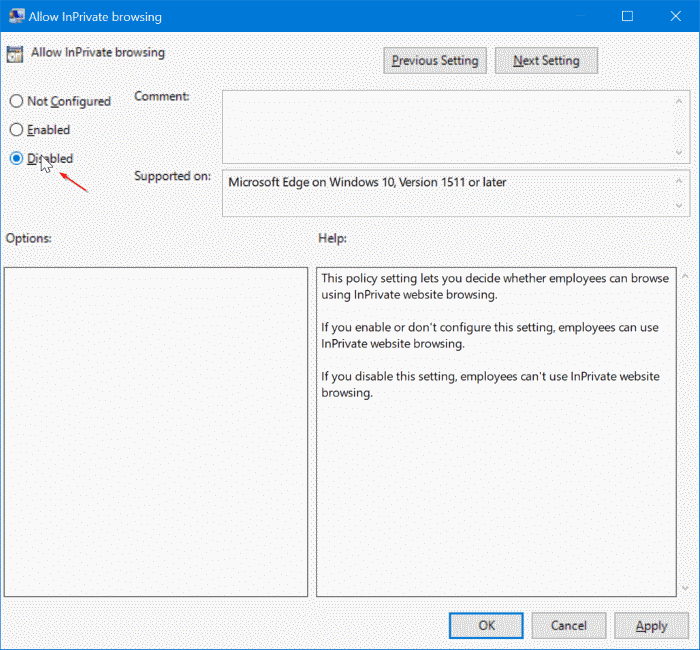700x650 pixels.
Task: Select the Not Configured radio button
Action: (15, 101)
